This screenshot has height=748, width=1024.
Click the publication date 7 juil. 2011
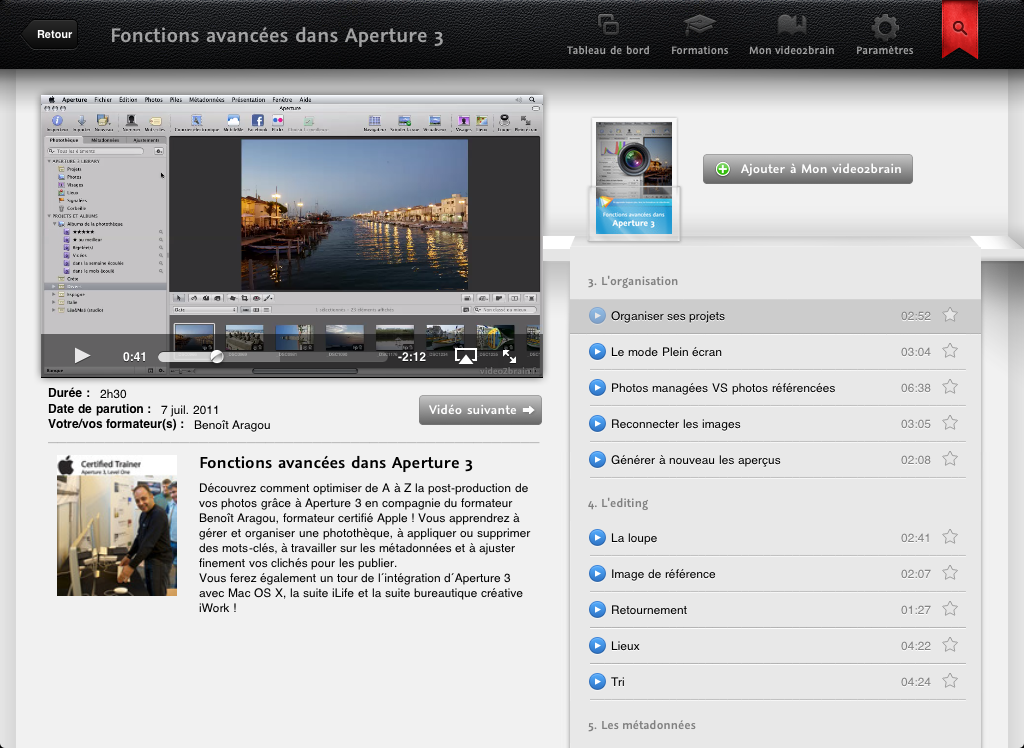[x=189, y=410]
